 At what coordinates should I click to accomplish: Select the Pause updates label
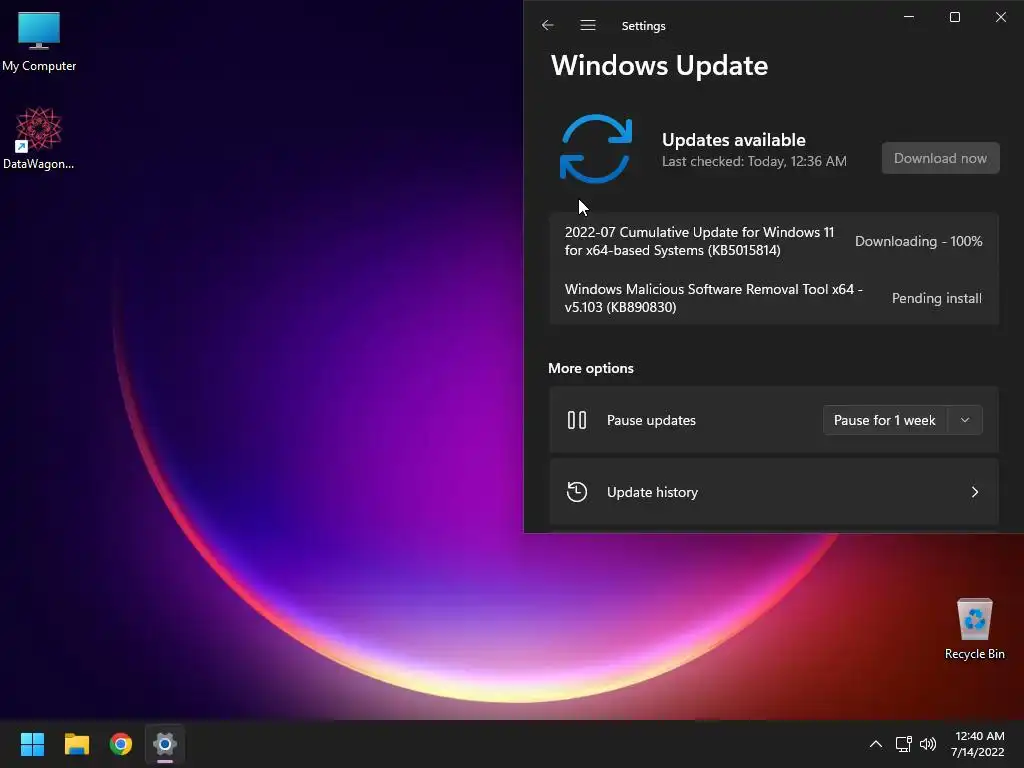click(651, 421)
